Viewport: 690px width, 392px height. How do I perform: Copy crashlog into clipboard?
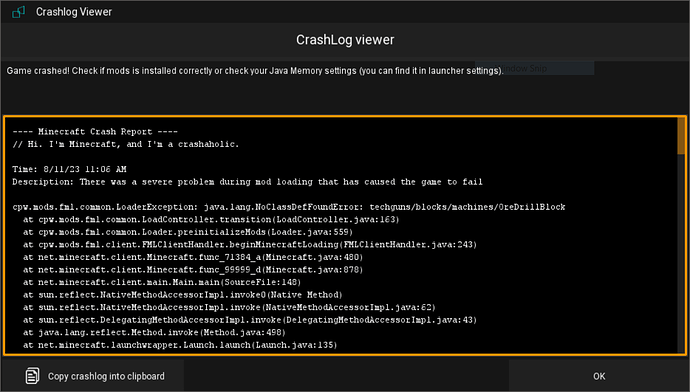pos(93,376)
